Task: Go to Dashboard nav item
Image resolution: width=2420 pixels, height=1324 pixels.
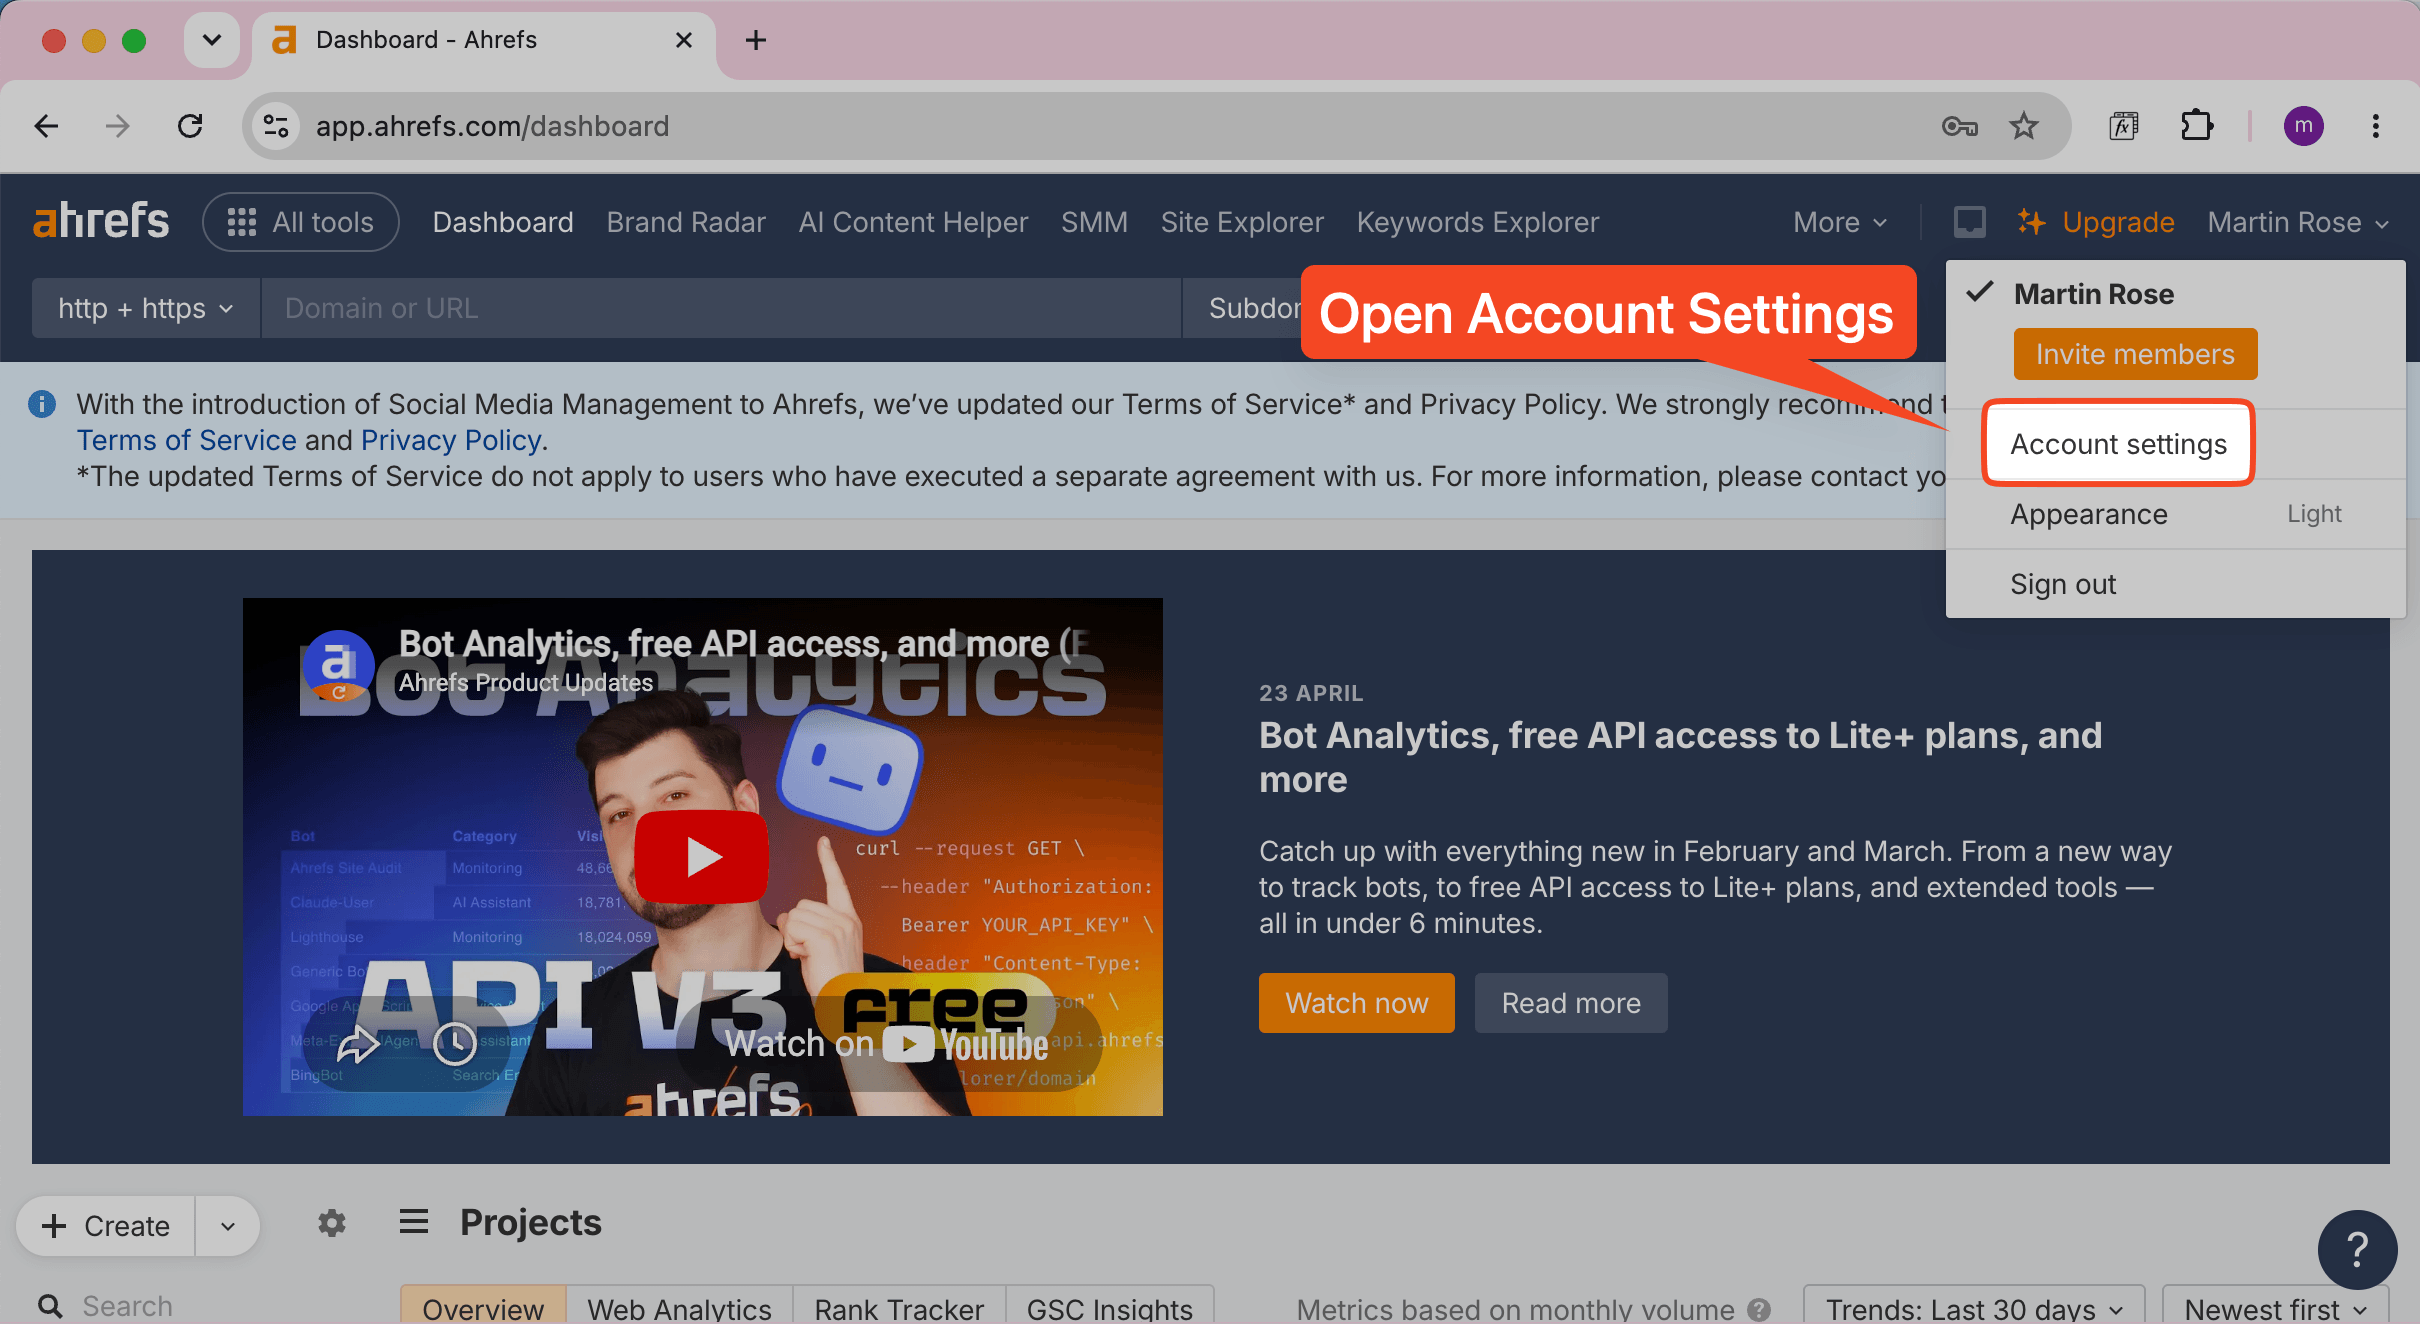Action: (503, 222)
